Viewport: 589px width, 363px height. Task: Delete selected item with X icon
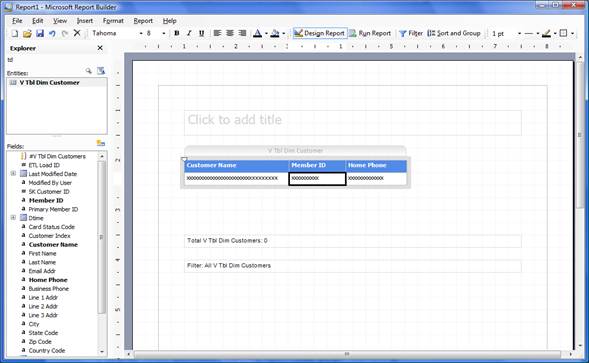[77, 33]
